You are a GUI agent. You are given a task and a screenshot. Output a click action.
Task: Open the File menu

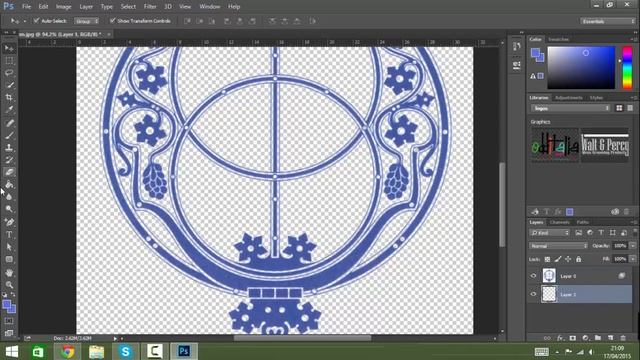click(27, 7)
